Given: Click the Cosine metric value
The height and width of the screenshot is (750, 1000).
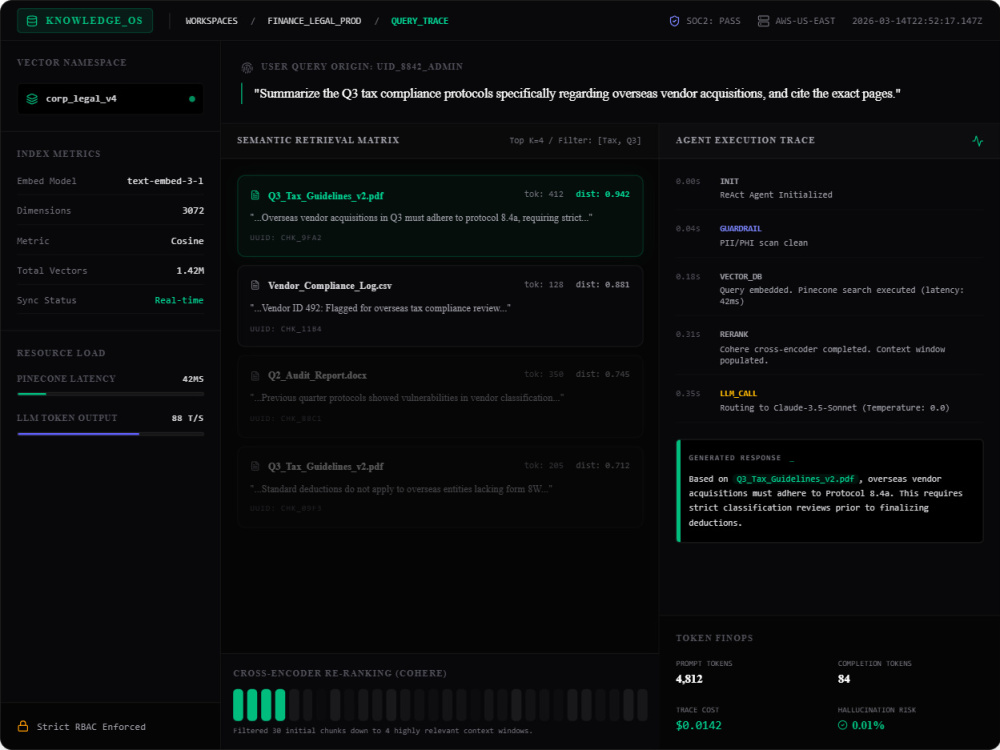Looking at the screenshot, I should tap(188, 241).
